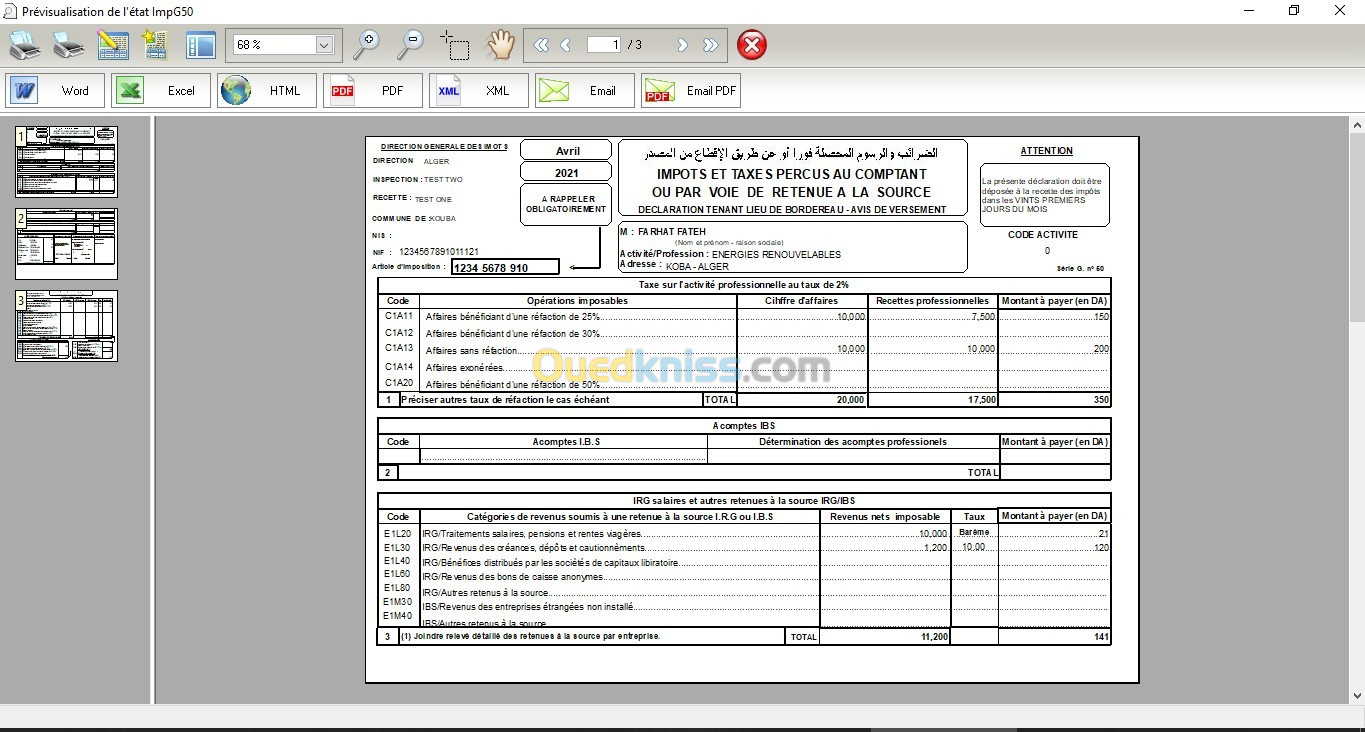Export the report to XML
The height and width of the screenshot is (732, 1365).
coord(479,90)
